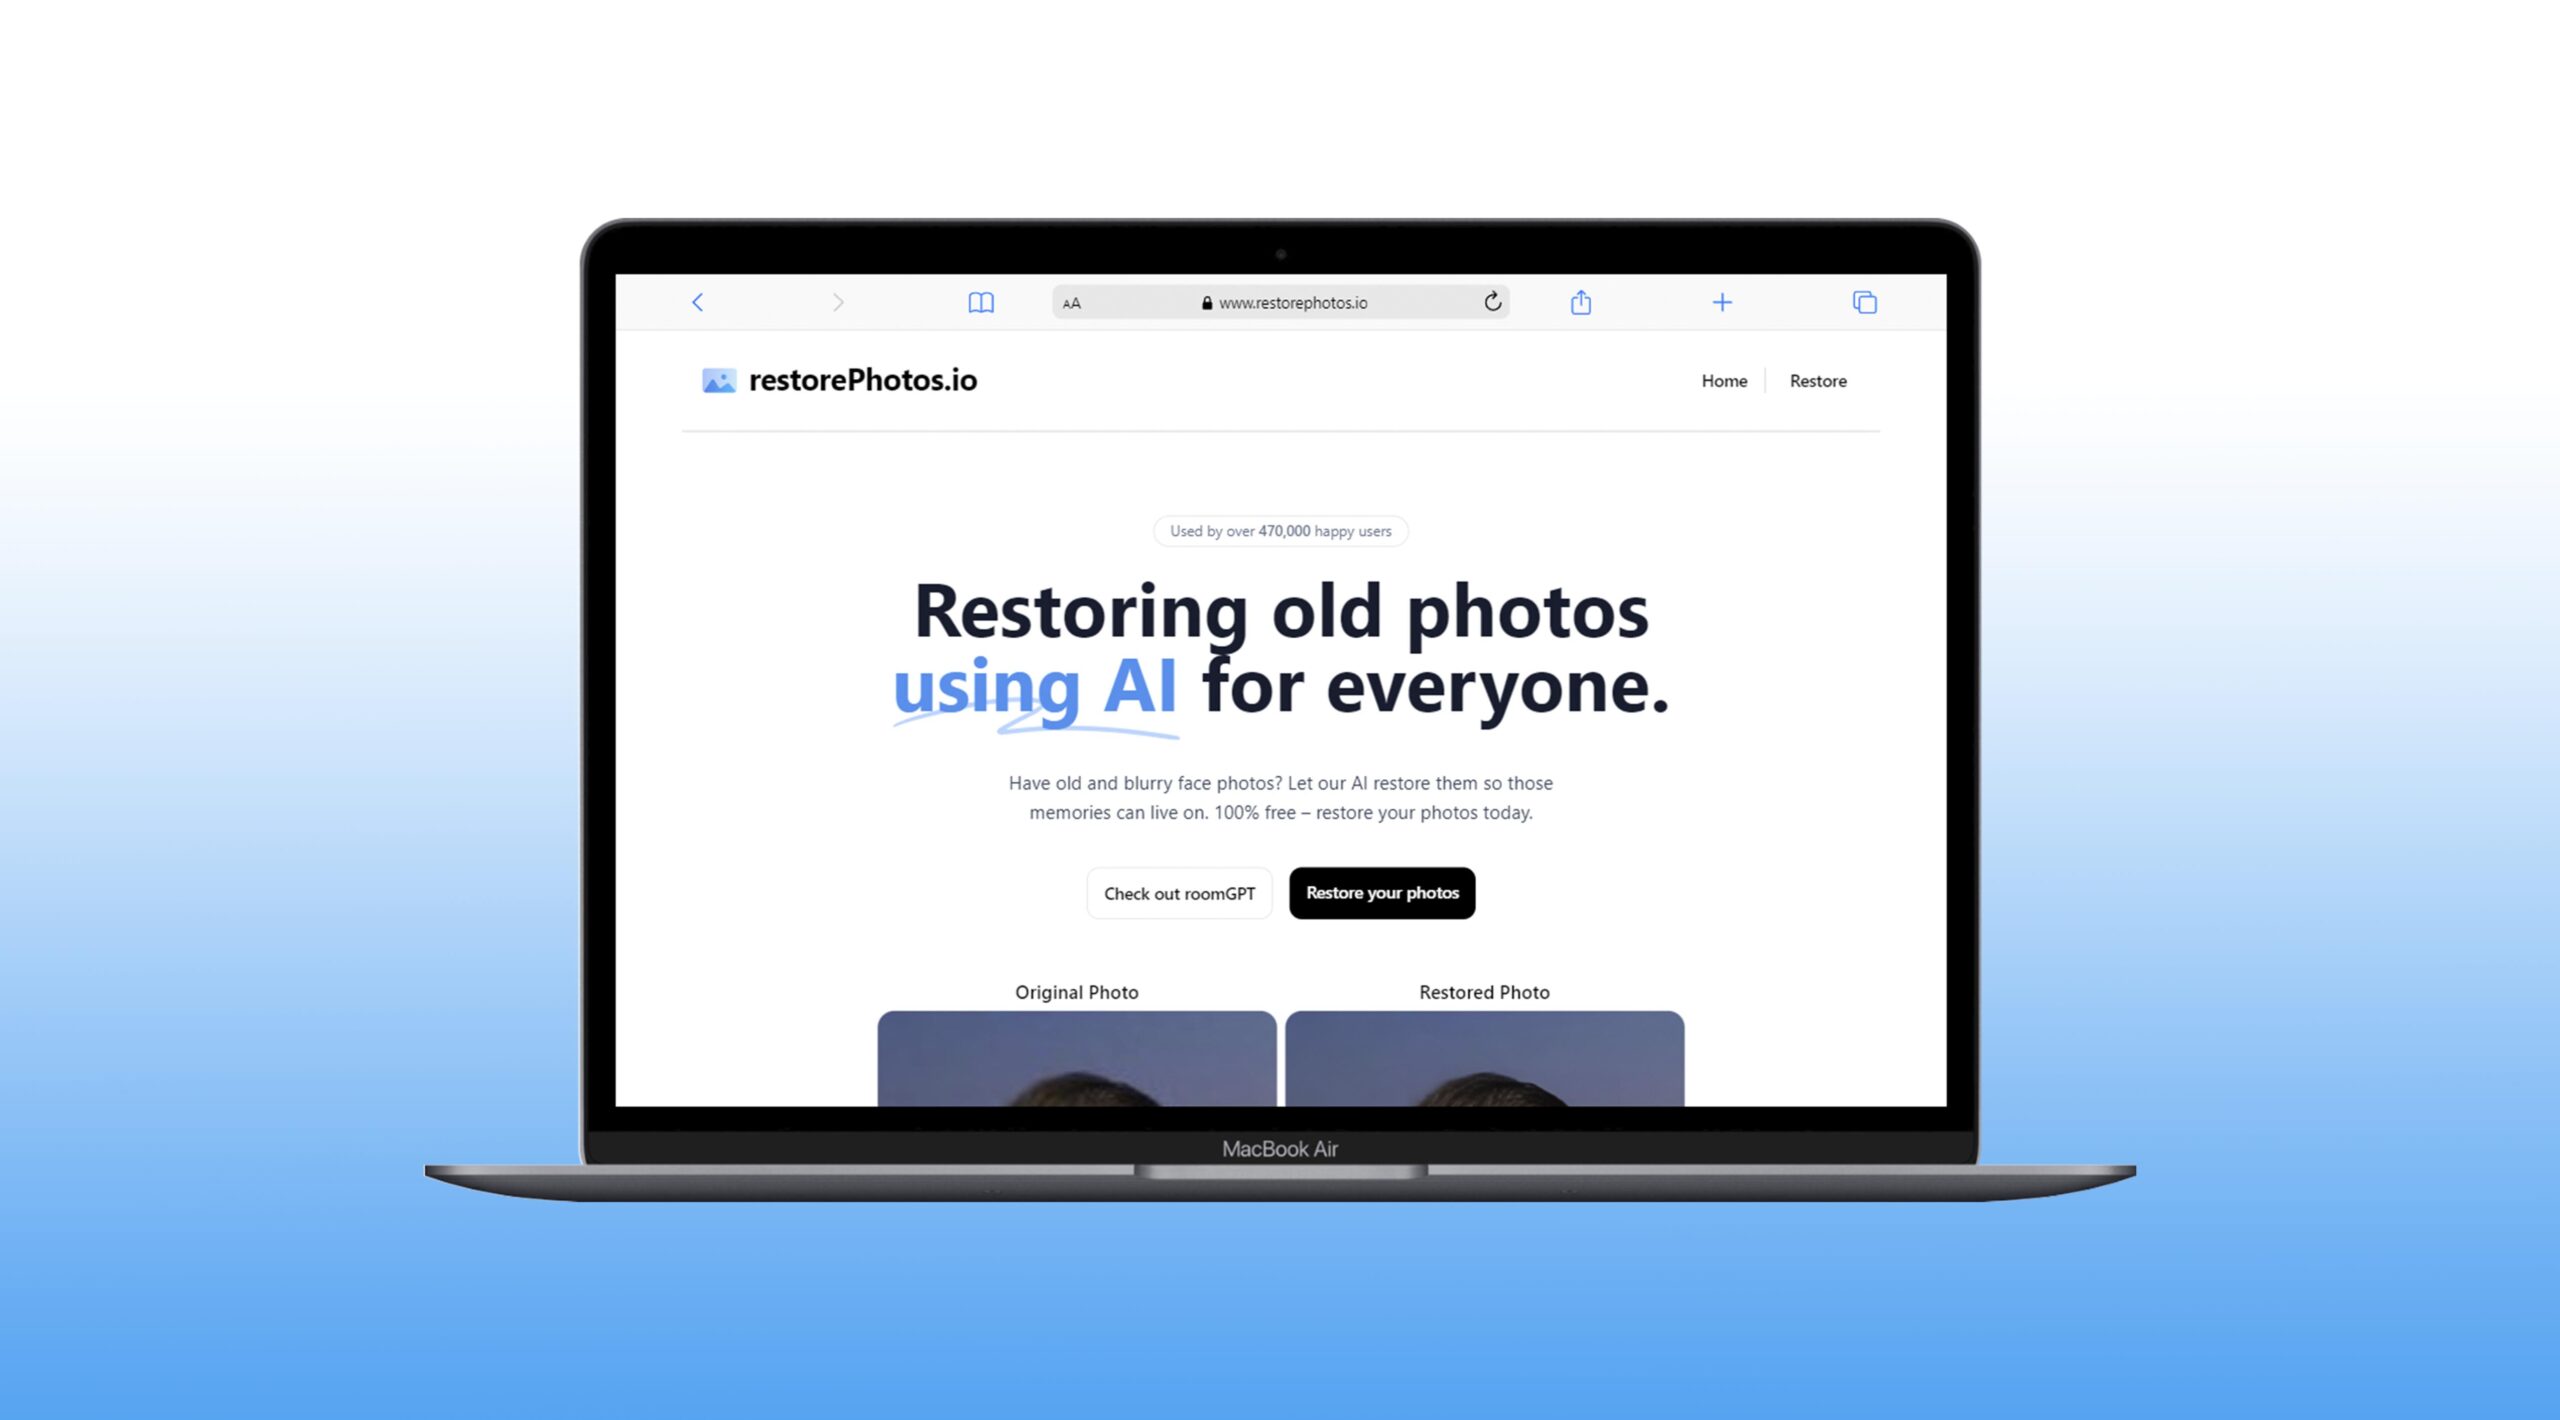Click the tab overview icon
This screenshot has width=2560, height=1420.
coord(1864,303)
